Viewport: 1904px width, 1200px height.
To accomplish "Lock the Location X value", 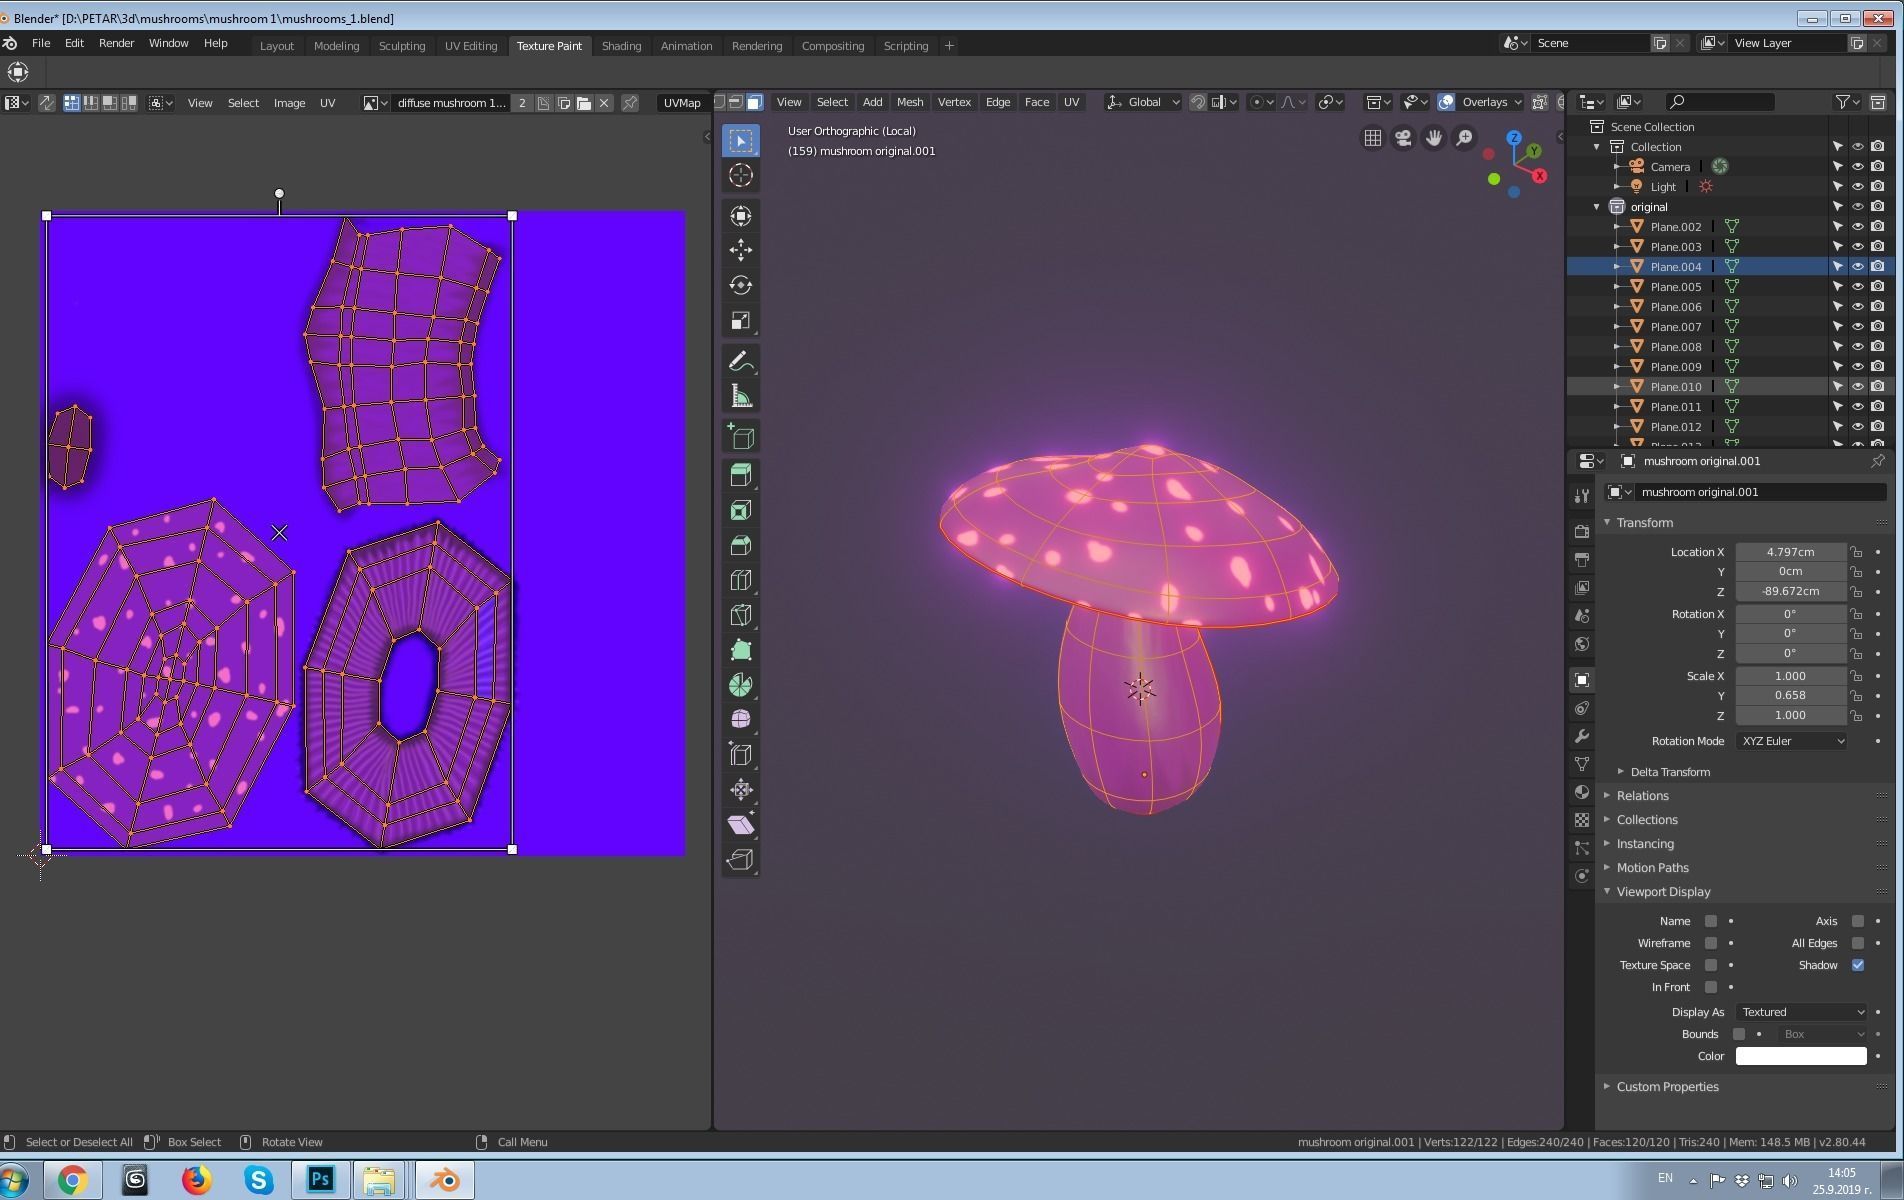I will click(1856, 552).
